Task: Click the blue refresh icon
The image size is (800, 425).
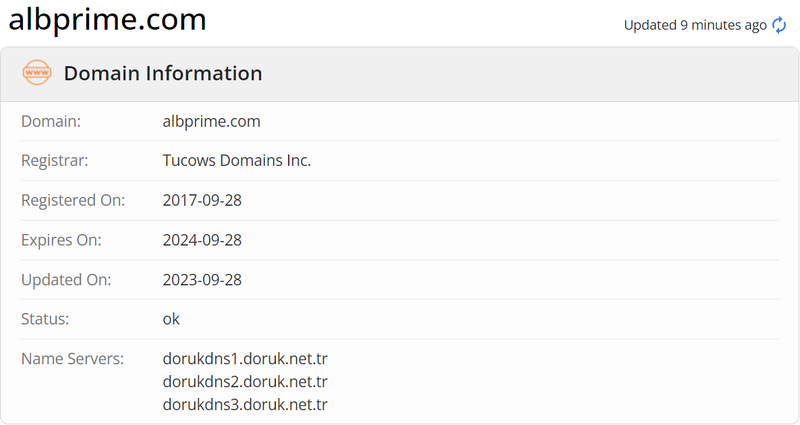Action: tap(779, 25)
